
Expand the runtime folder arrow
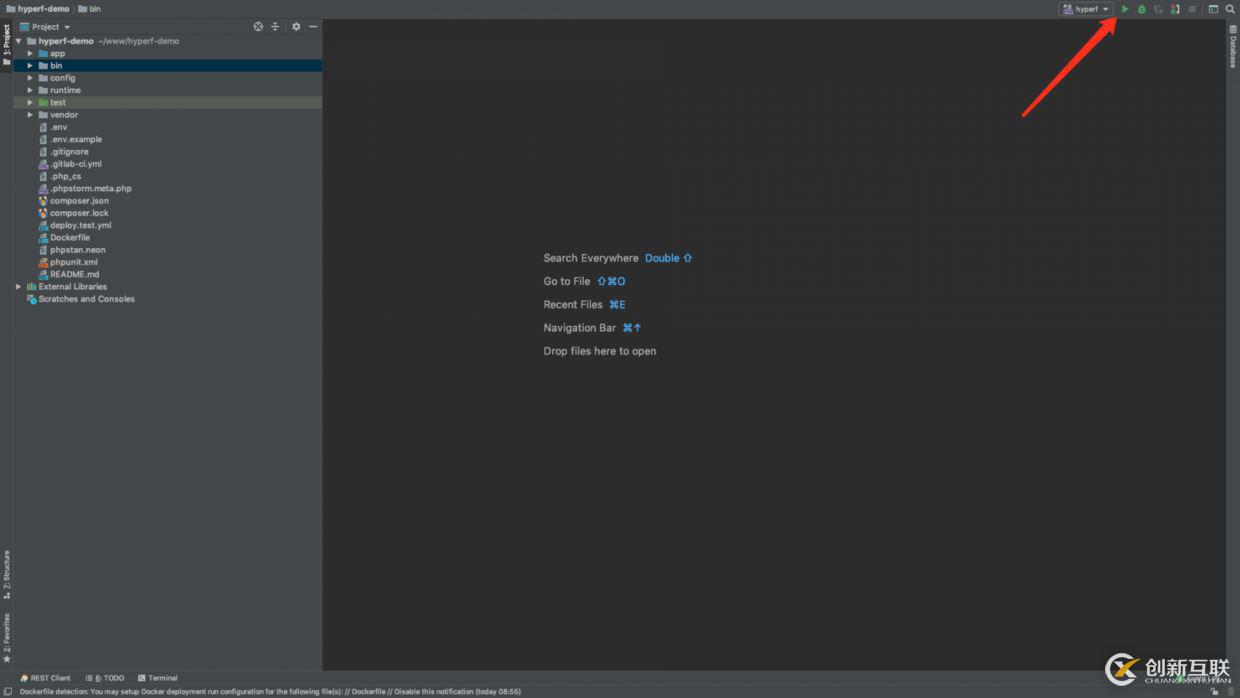30,90
